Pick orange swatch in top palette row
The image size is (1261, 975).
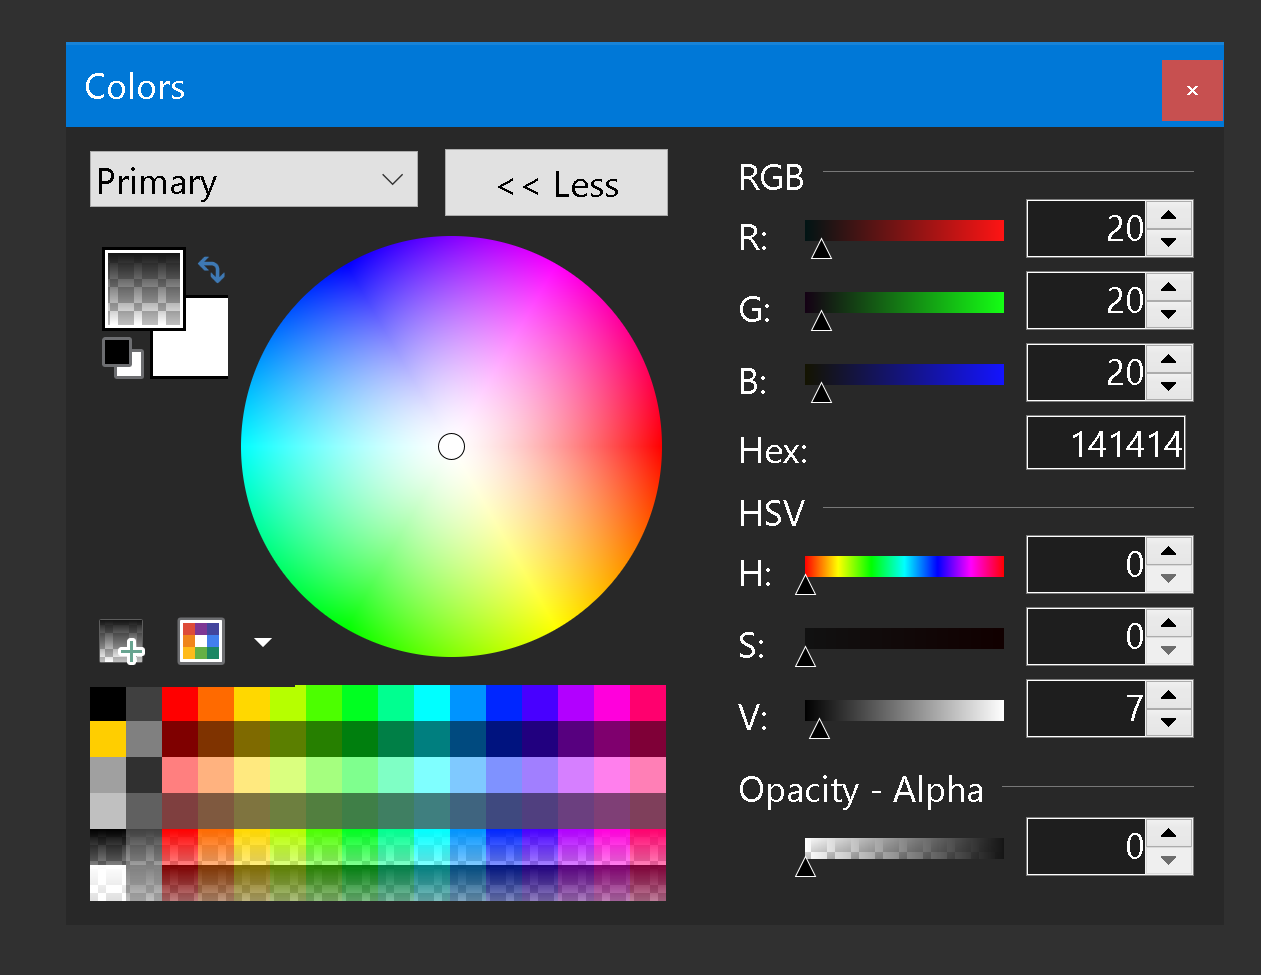pyautogui.click(x=216, y=703)
